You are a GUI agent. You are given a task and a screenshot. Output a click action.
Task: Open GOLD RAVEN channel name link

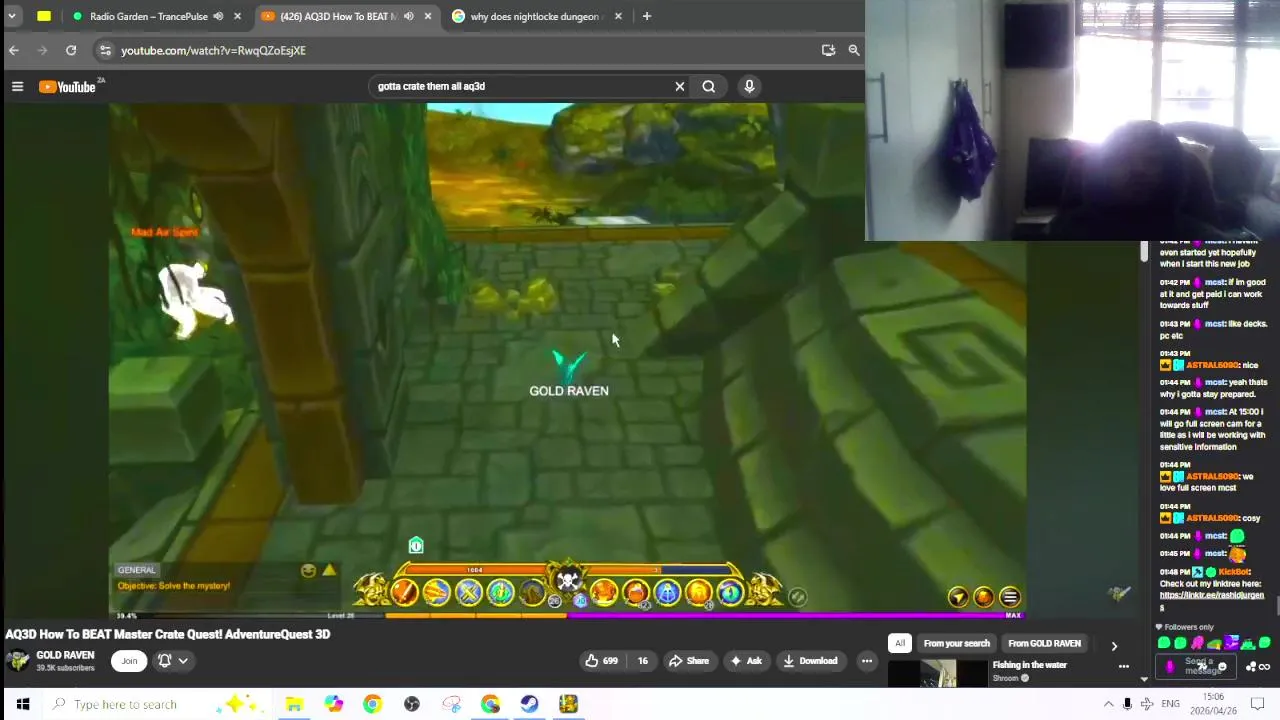point(65,655)
